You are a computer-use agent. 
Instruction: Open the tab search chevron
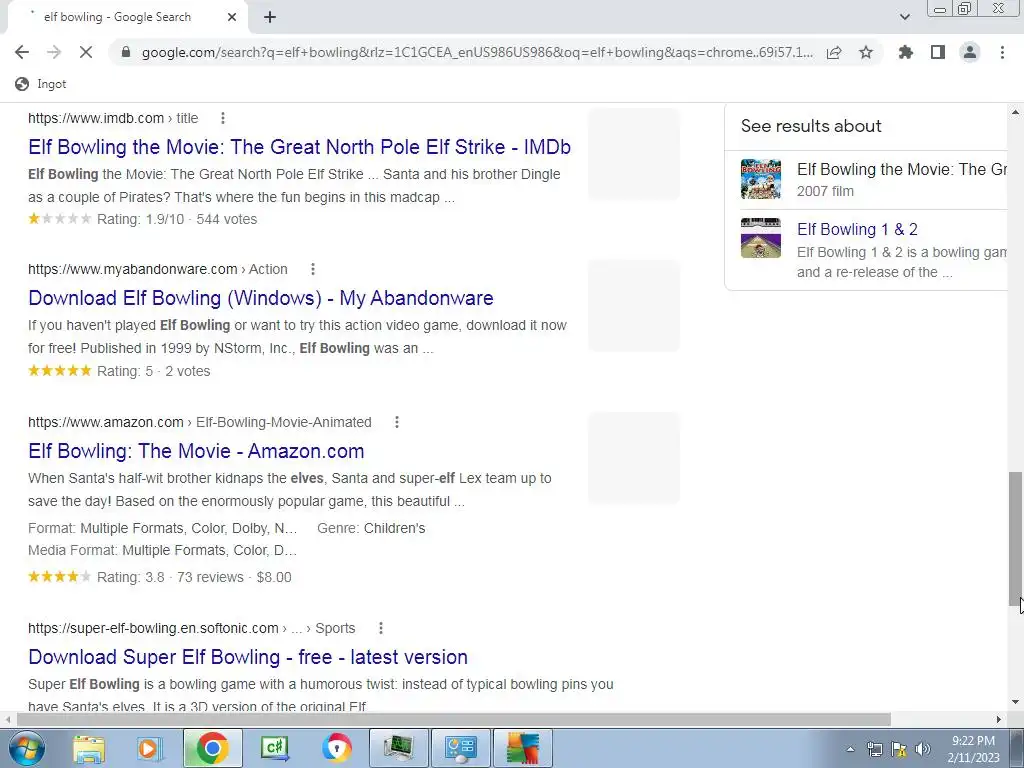click(904, 17)
